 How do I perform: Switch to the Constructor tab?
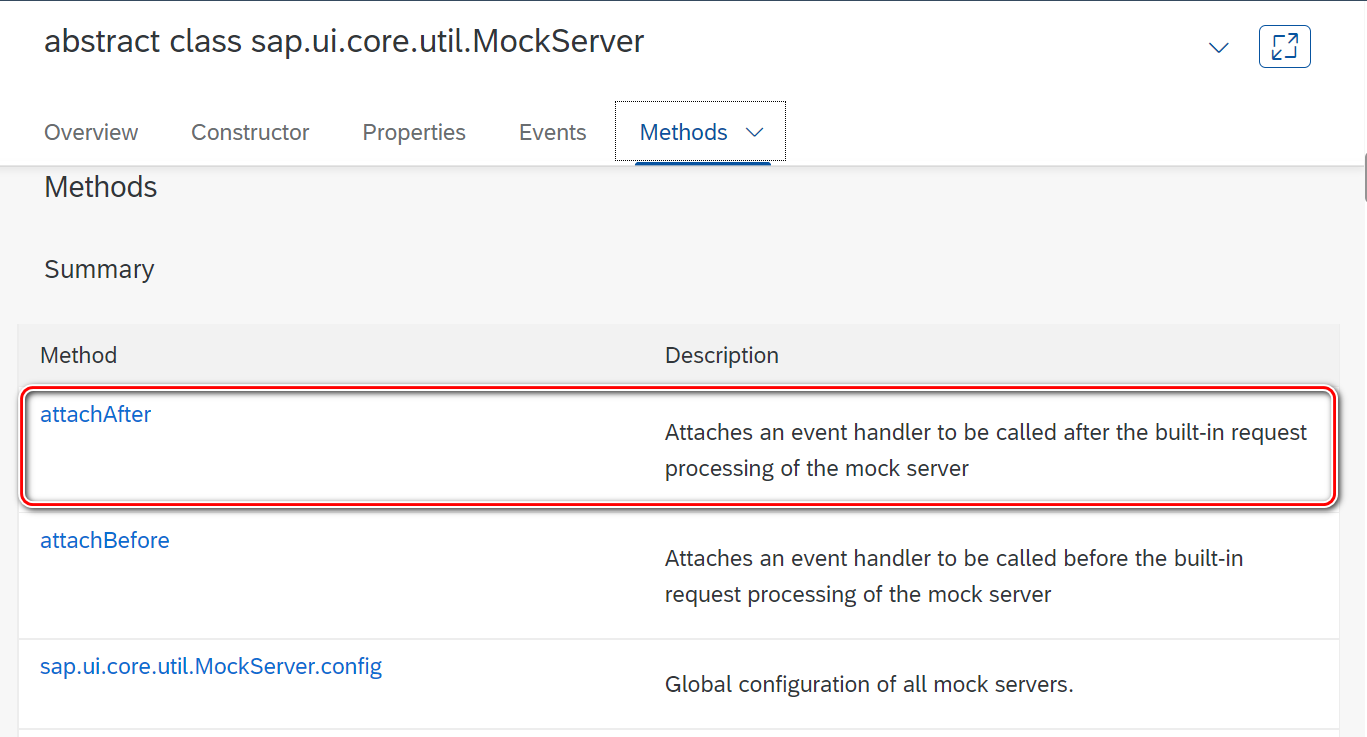click(250, 132)
